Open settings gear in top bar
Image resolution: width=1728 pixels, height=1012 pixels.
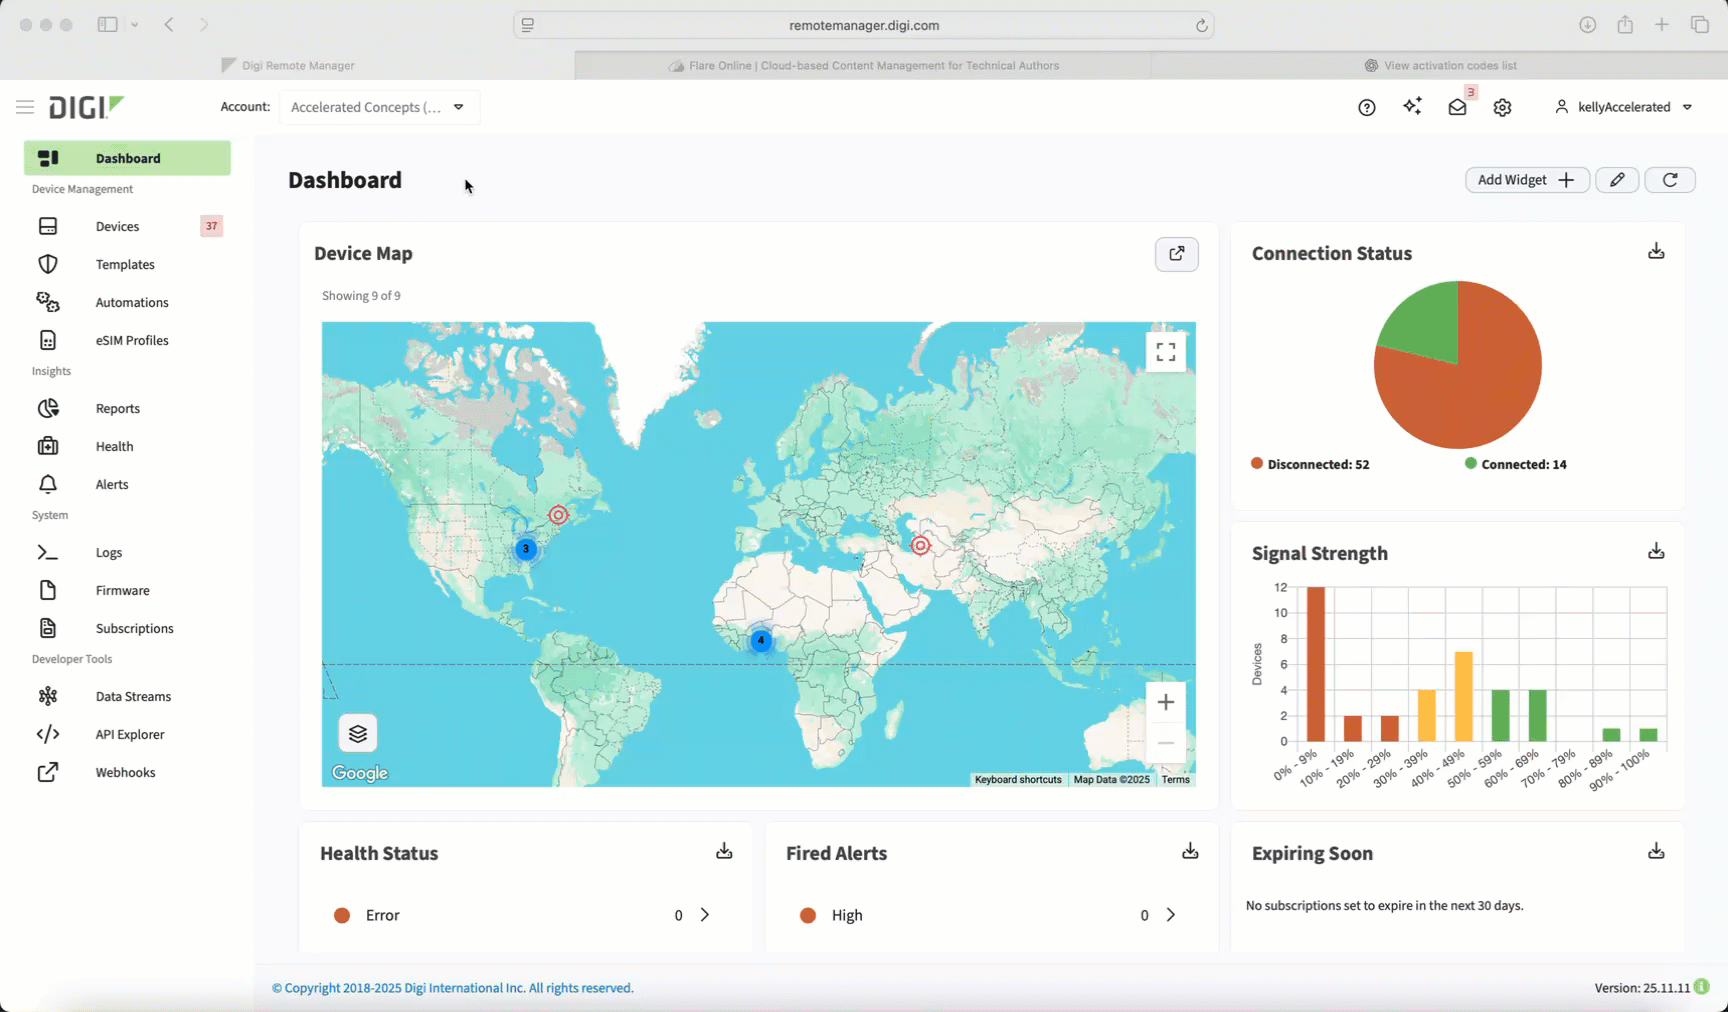(1502, 108)
